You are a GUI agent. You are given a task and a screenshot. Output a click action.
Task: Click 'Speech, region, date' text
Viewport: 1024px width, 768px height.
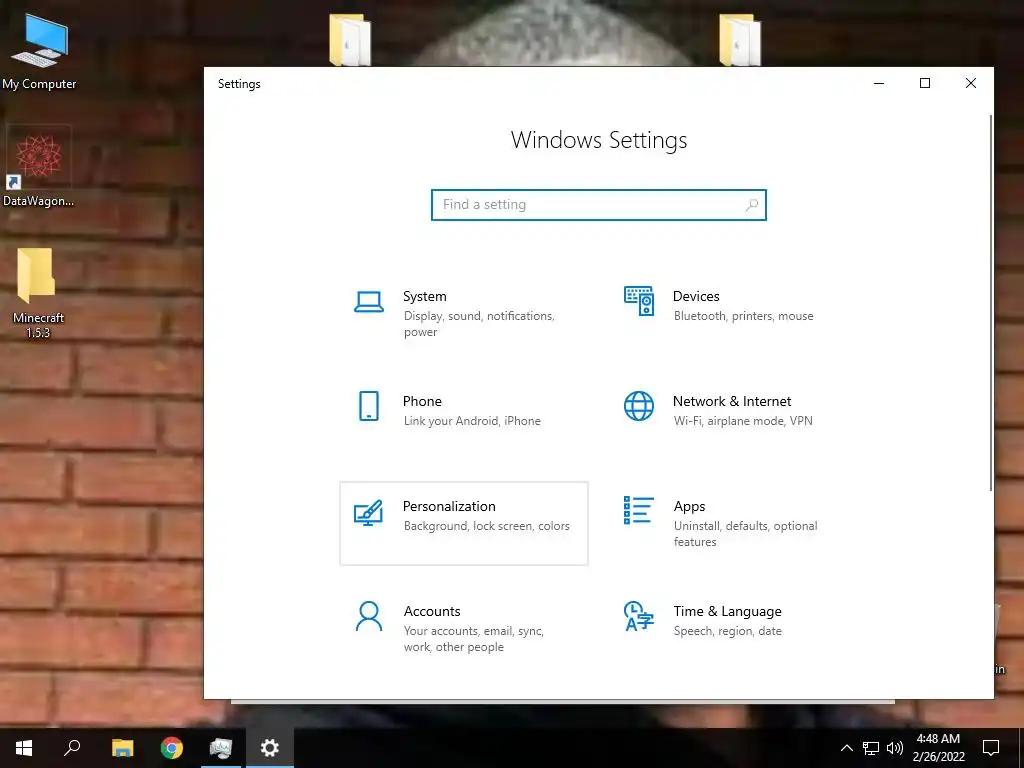[728, 631]
